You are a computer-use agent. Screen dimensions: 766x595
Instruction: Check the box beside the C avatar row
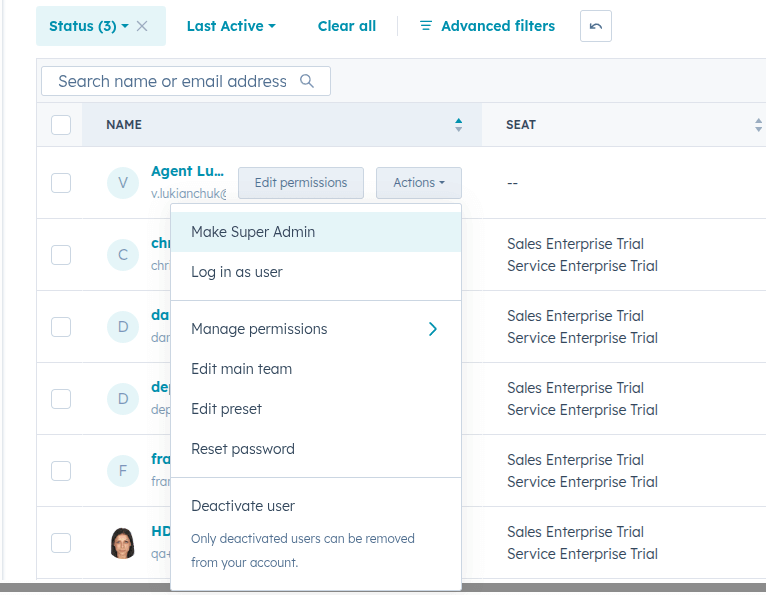tap(61, 255)
